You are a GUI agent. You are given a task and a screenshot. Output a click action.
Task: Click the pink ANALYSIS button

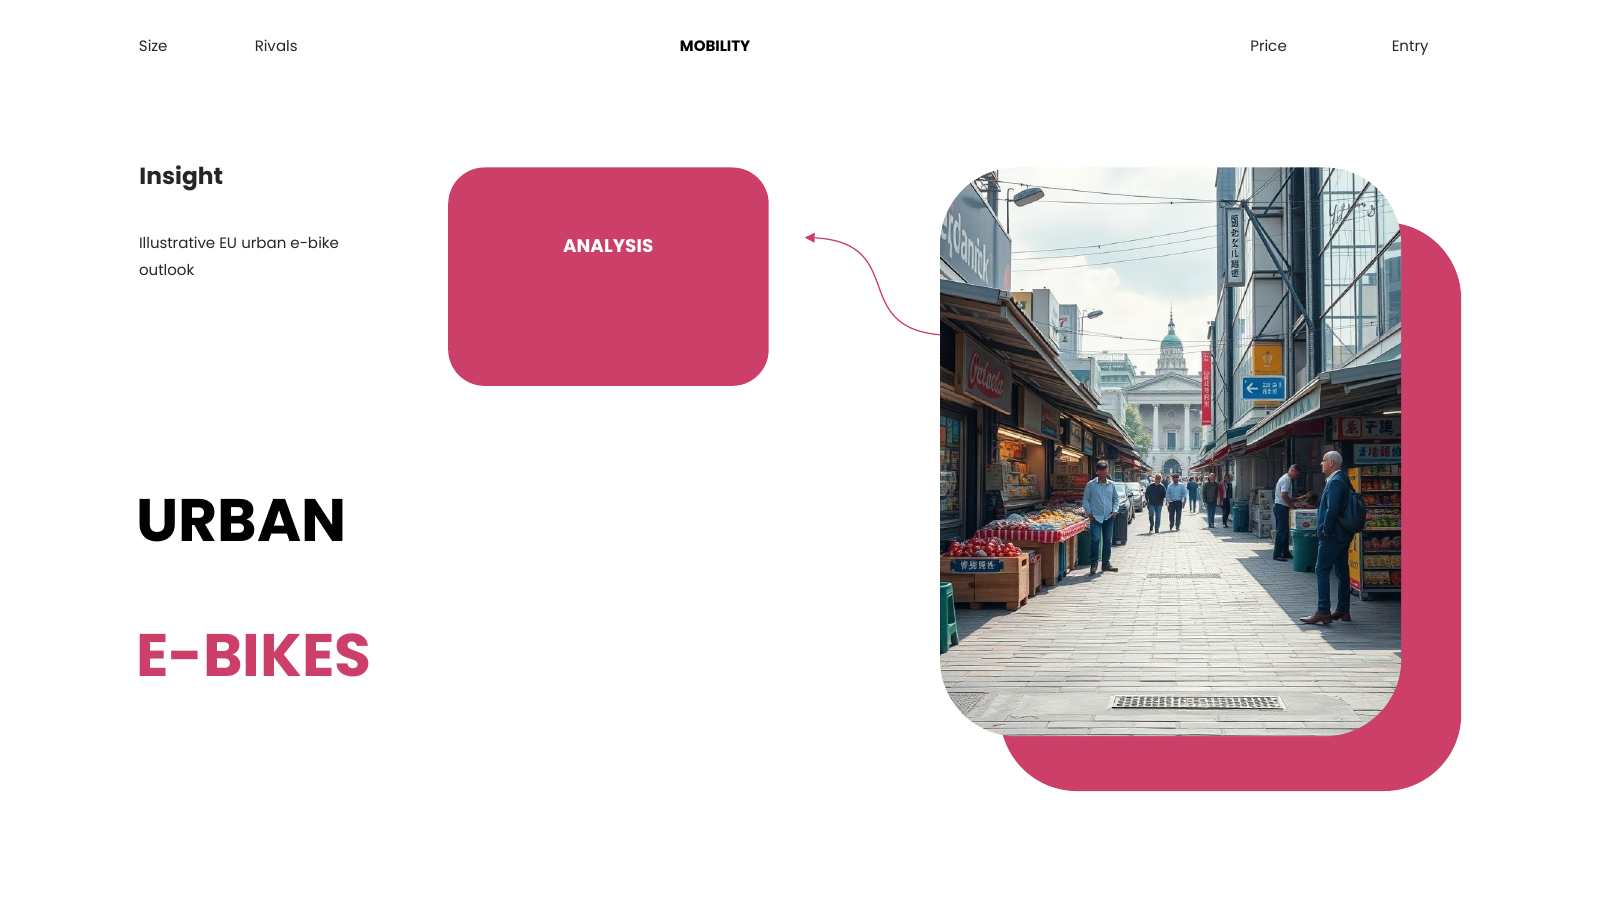click(608, 276)
